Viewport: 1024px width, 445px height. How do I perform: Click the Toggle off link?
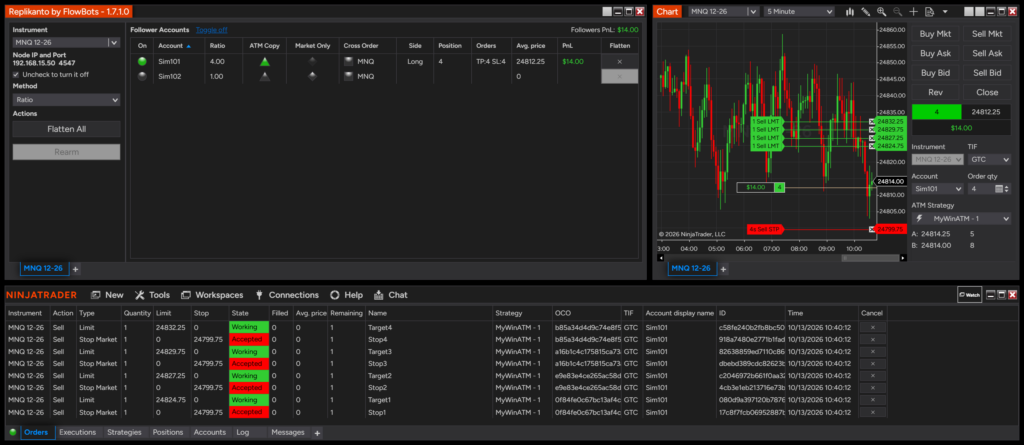pyautogui.click(x=212, y=30)
